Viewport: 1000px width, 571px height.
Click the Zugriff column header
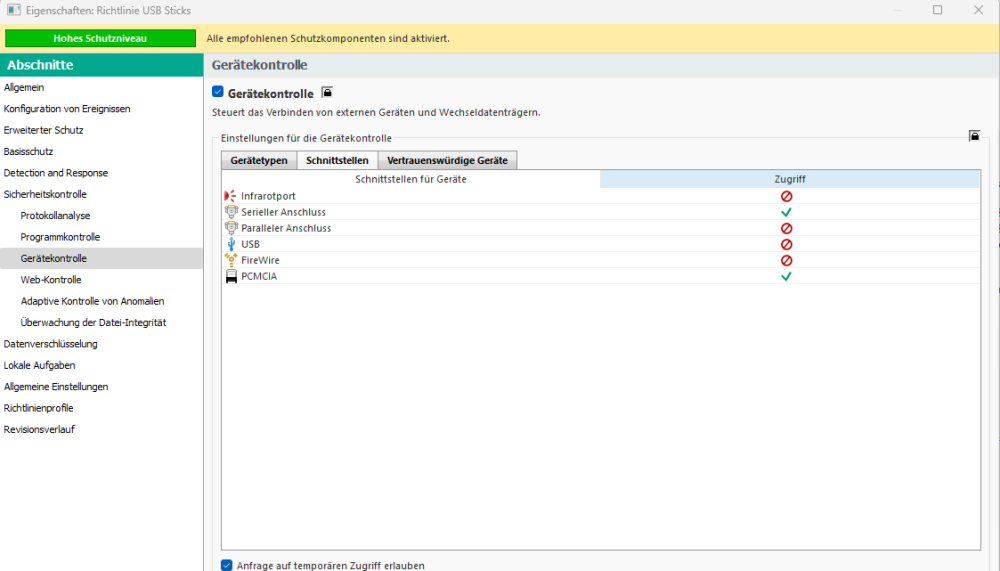(790, 179)
